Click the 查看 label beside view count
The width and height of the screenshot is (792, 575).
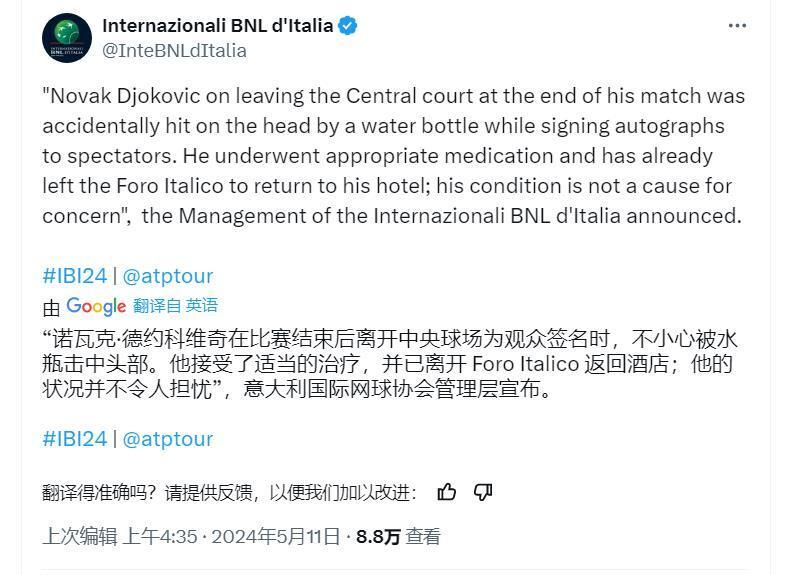(423, 537)
